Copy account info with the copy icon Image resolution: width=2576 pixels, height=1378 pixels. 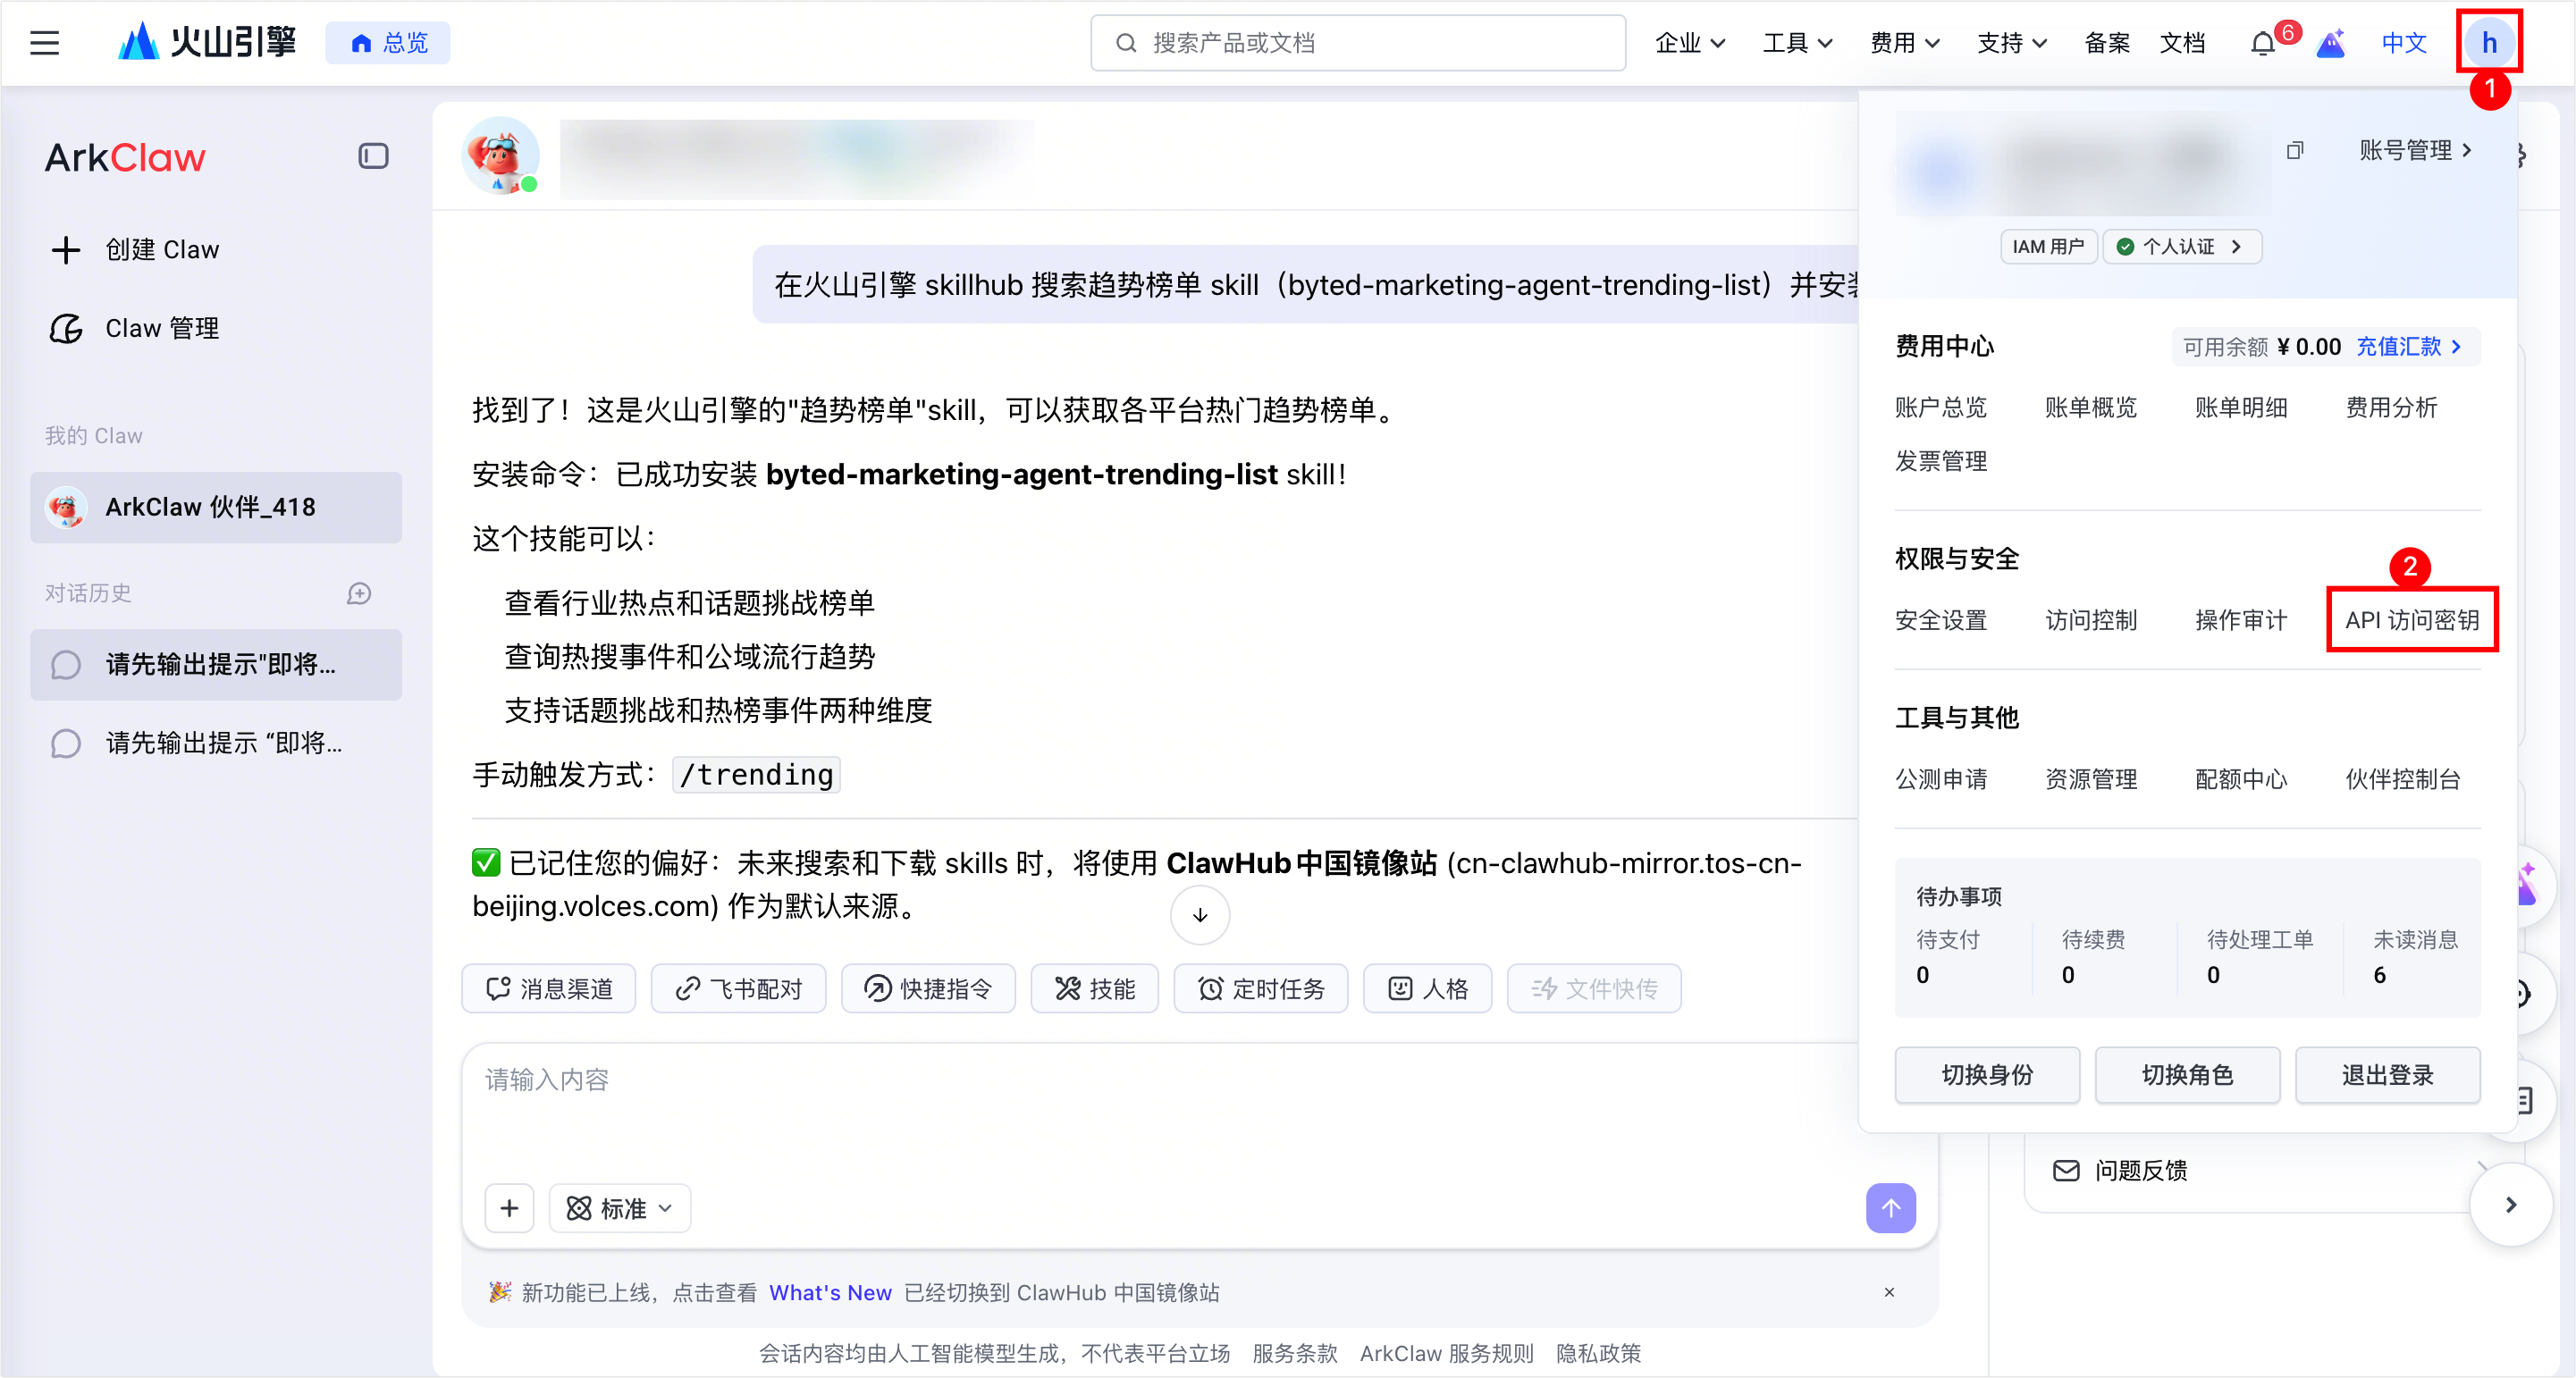pos(2295,151)
